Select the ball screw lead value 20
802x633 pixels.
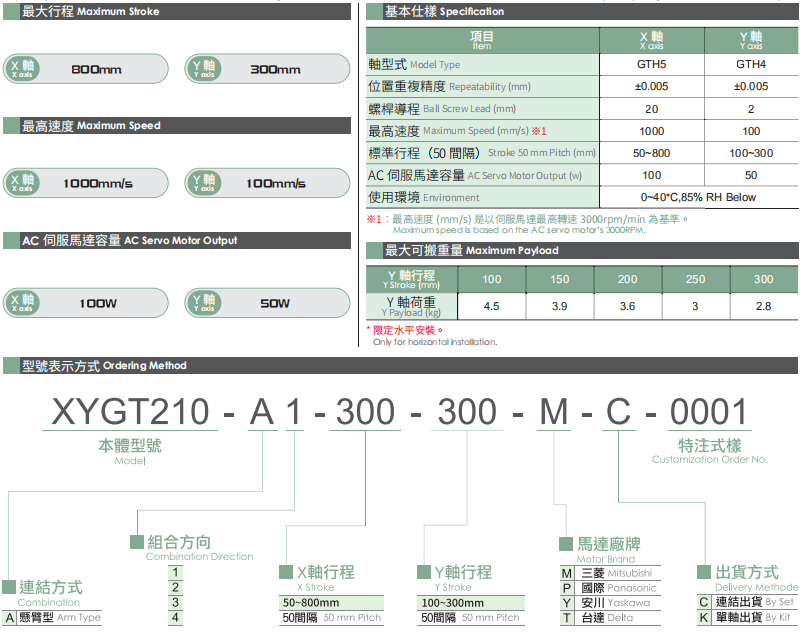tap(652, 109)
